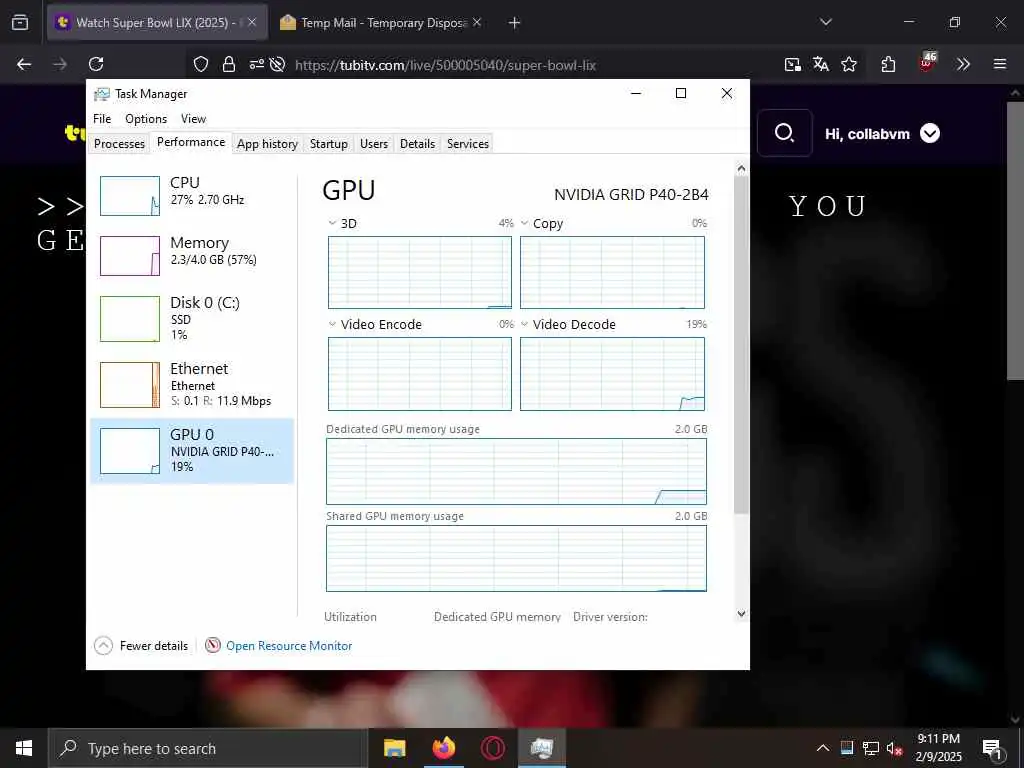Click the translate page icon
The width and height of the screenshot is (1024, 768).
tap(821, 64)
